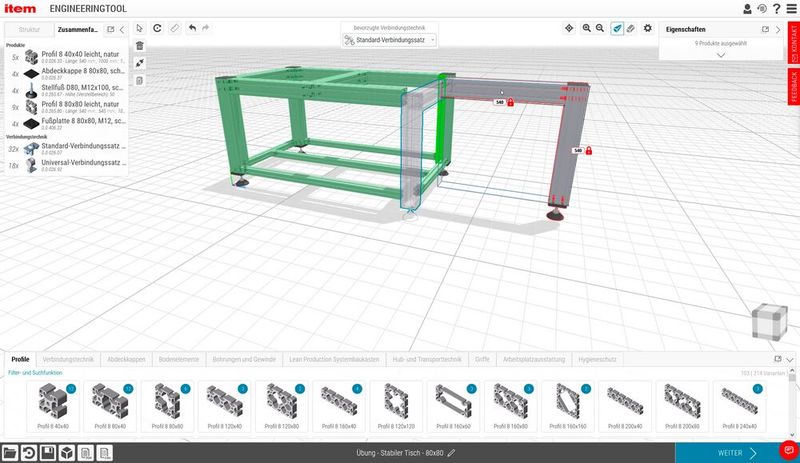This screenshot has height=463, width=800.
Task: Open the hamburger main menu
Action: [791, 9]
